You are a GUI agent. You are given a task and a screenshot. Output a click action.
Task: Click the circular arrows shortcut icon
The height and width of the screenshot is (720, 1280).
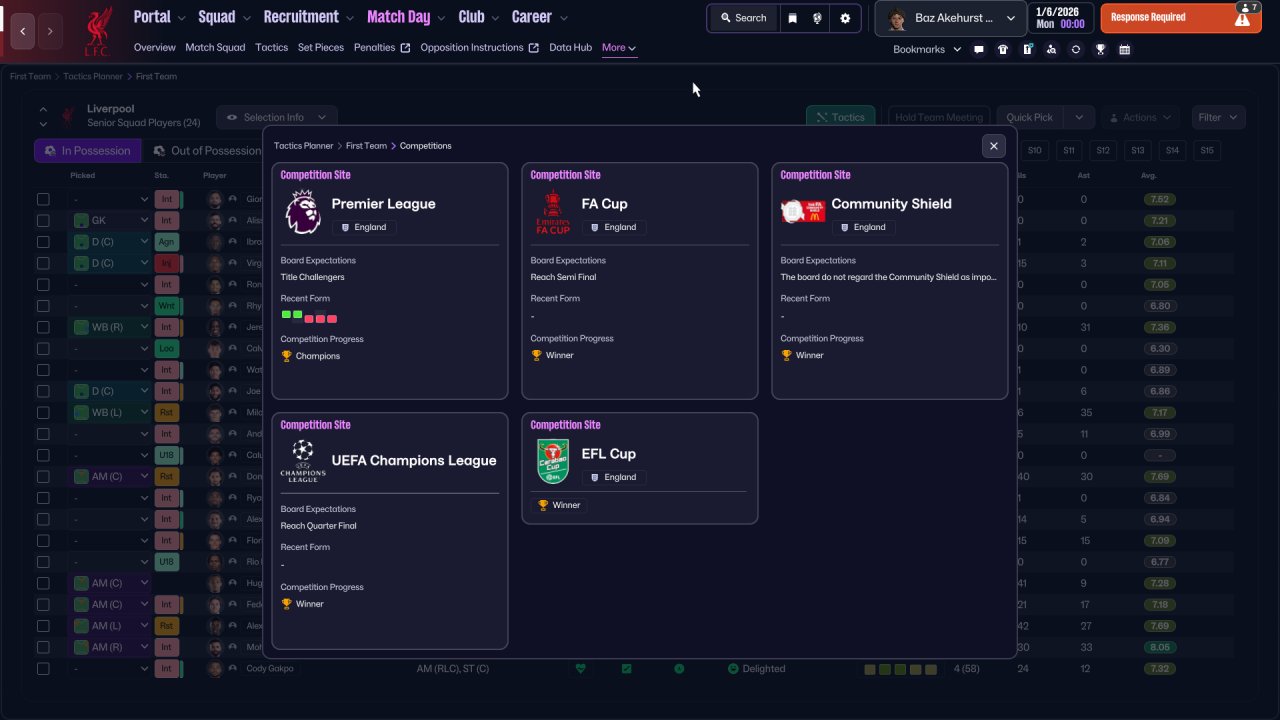pyautogui.click(x=1076, y=49)
